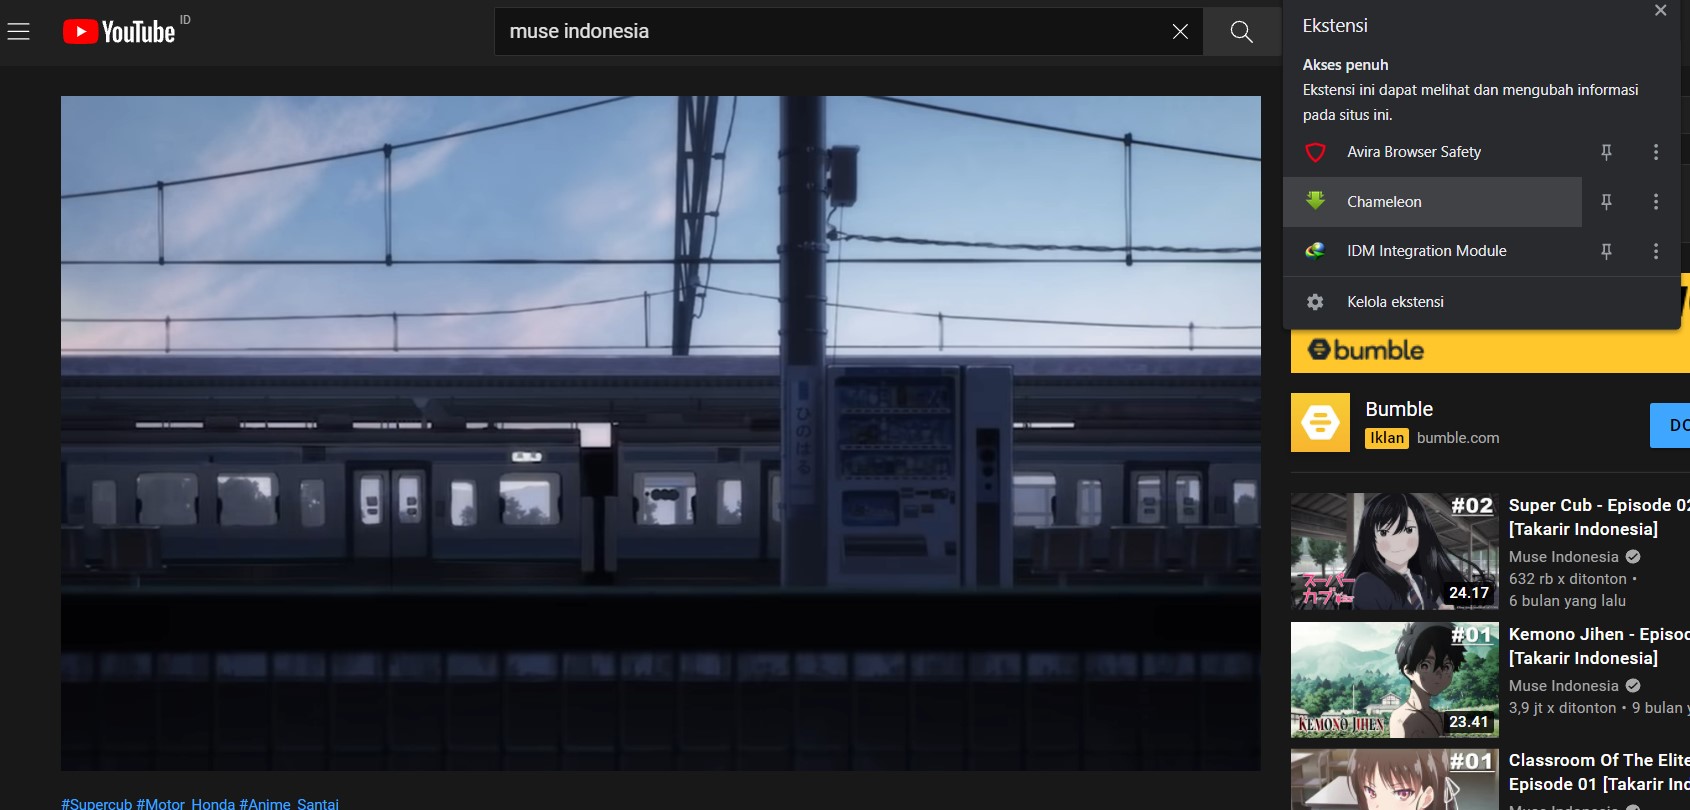
Task: Click the 'Akses penuh' heading
Action: (x=1345, y=65)
